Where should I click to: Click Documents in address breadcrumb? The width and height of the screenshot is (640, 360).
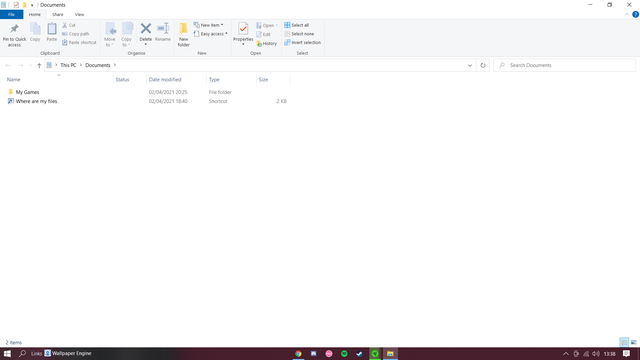[x=98, y=65]
